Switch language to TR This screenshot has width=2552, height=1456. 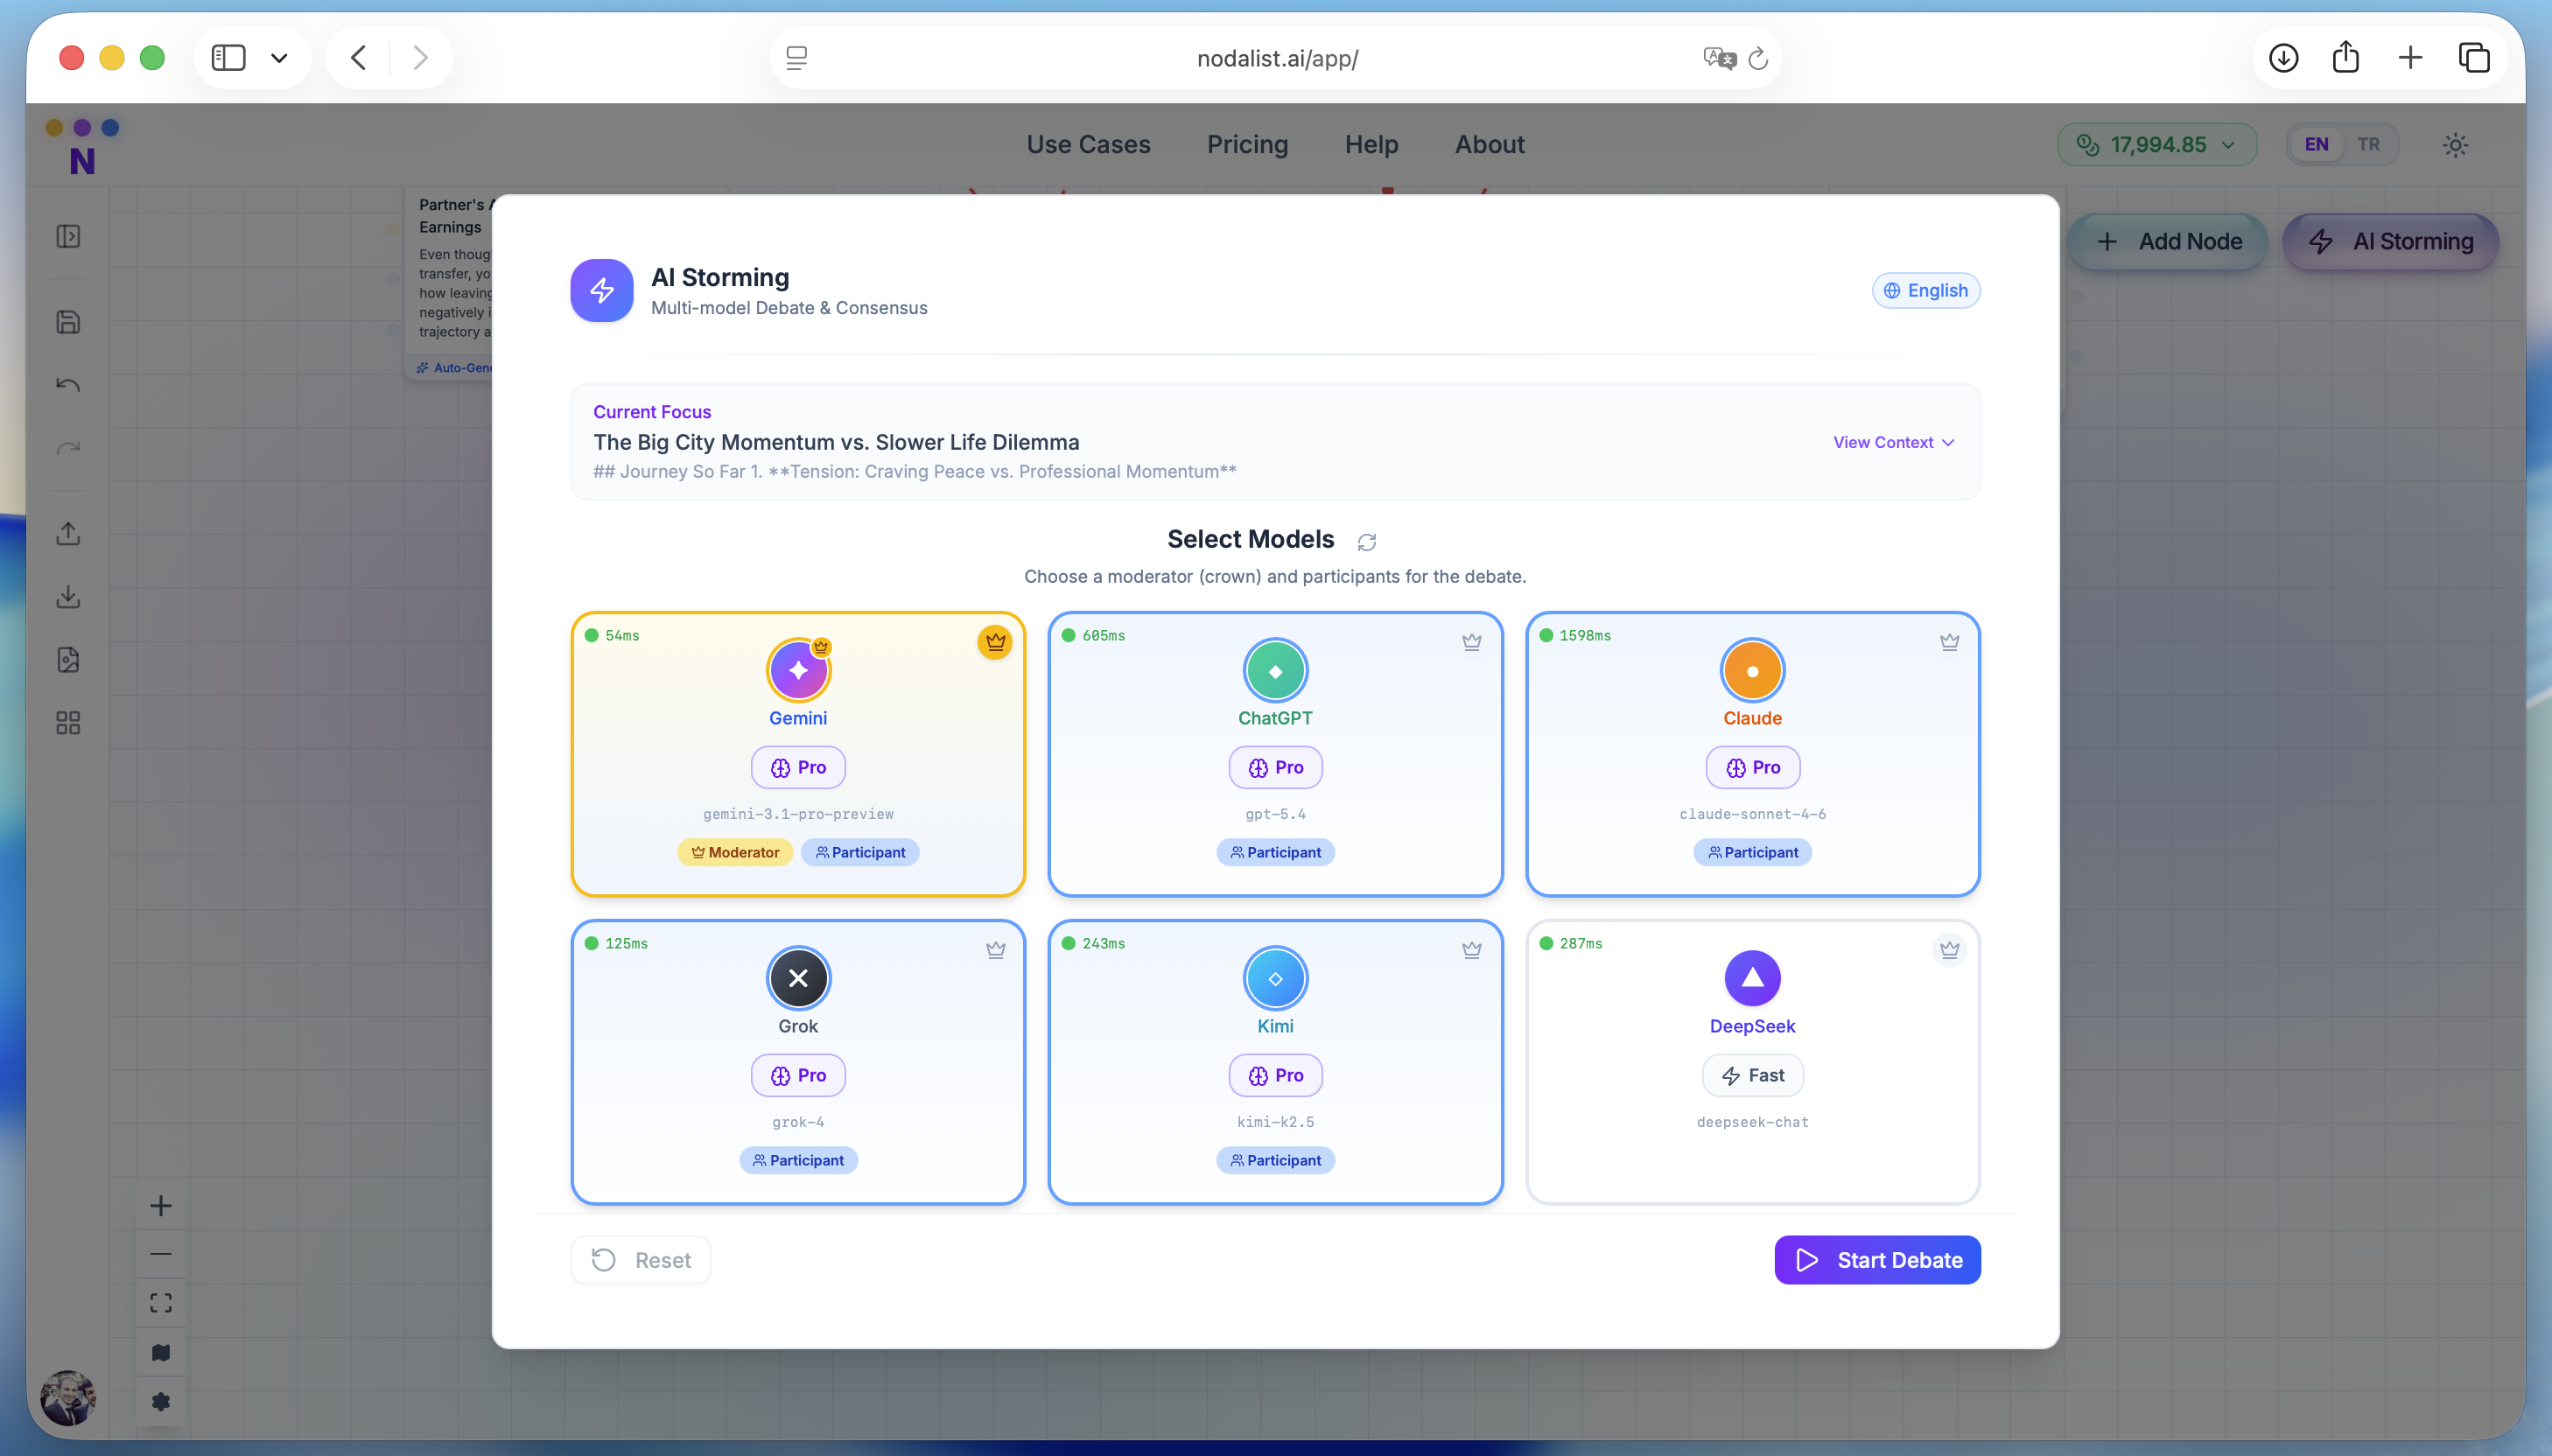point(2368,145)
